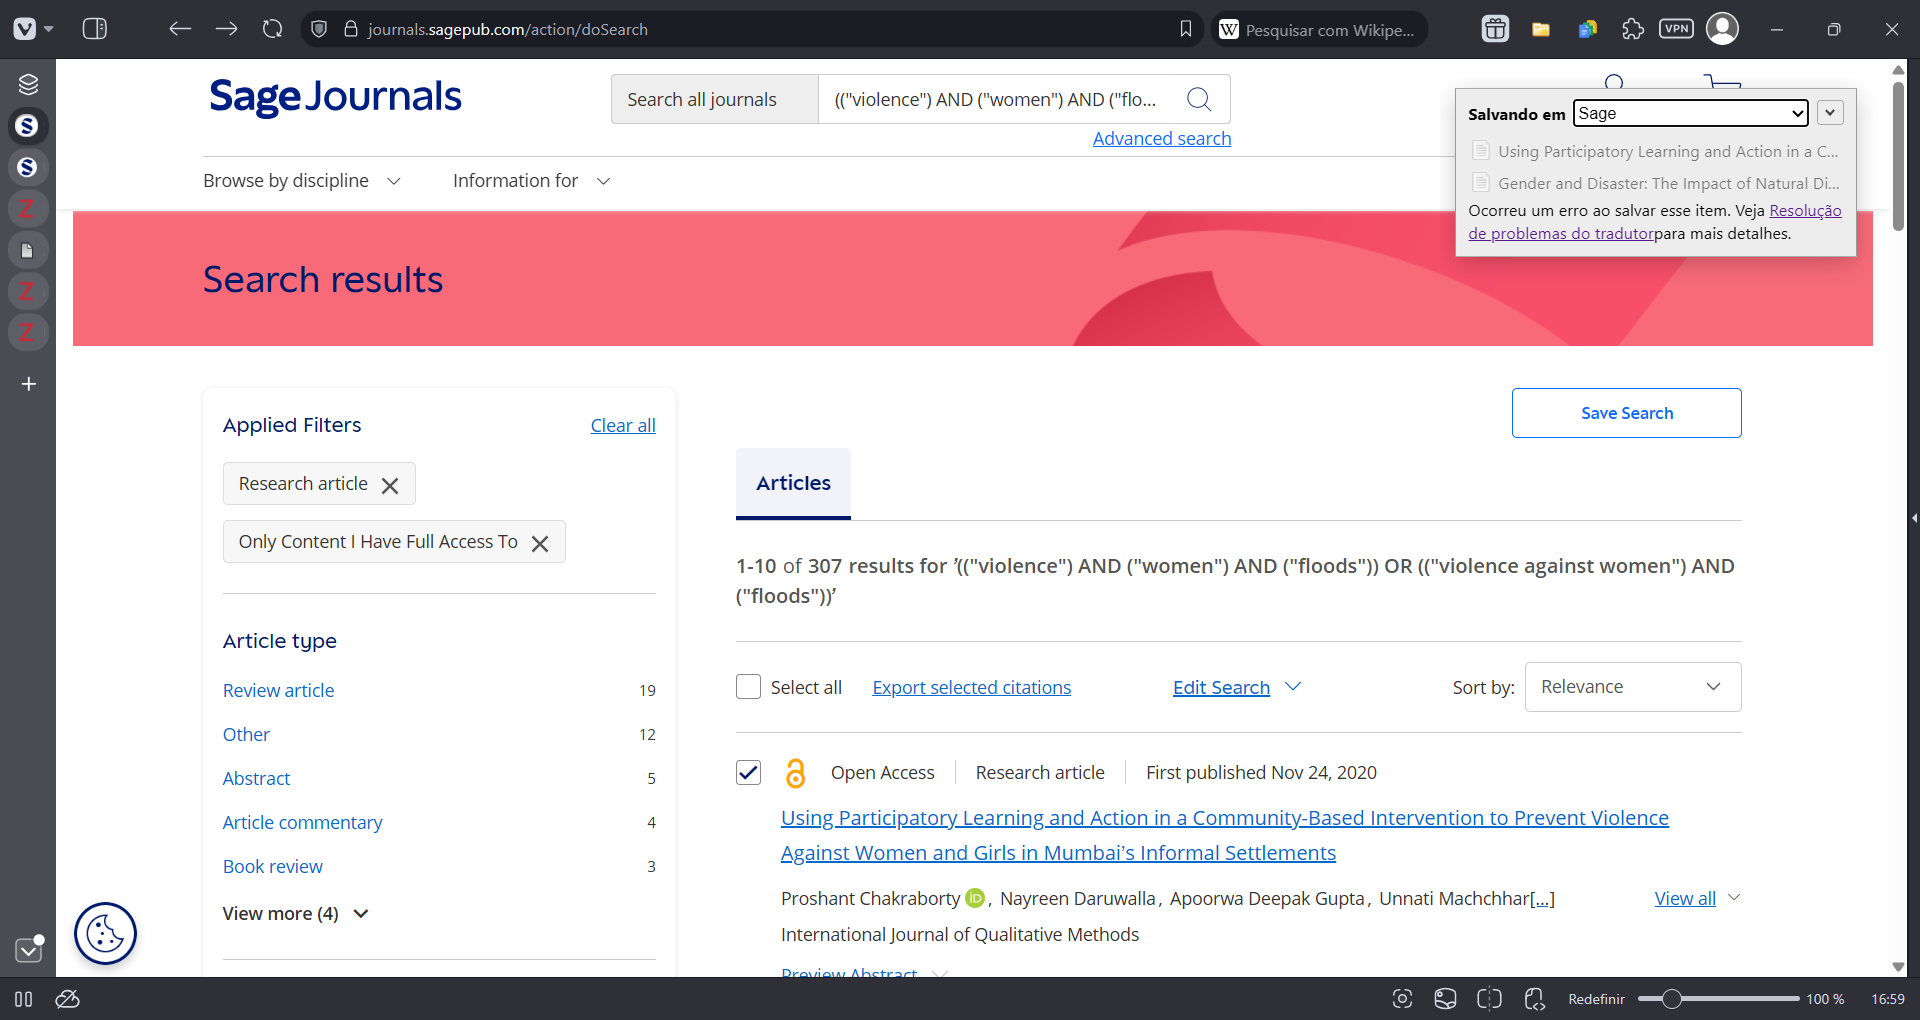
Task: Expand View all authors list
Action: [x=1698, y=898]
